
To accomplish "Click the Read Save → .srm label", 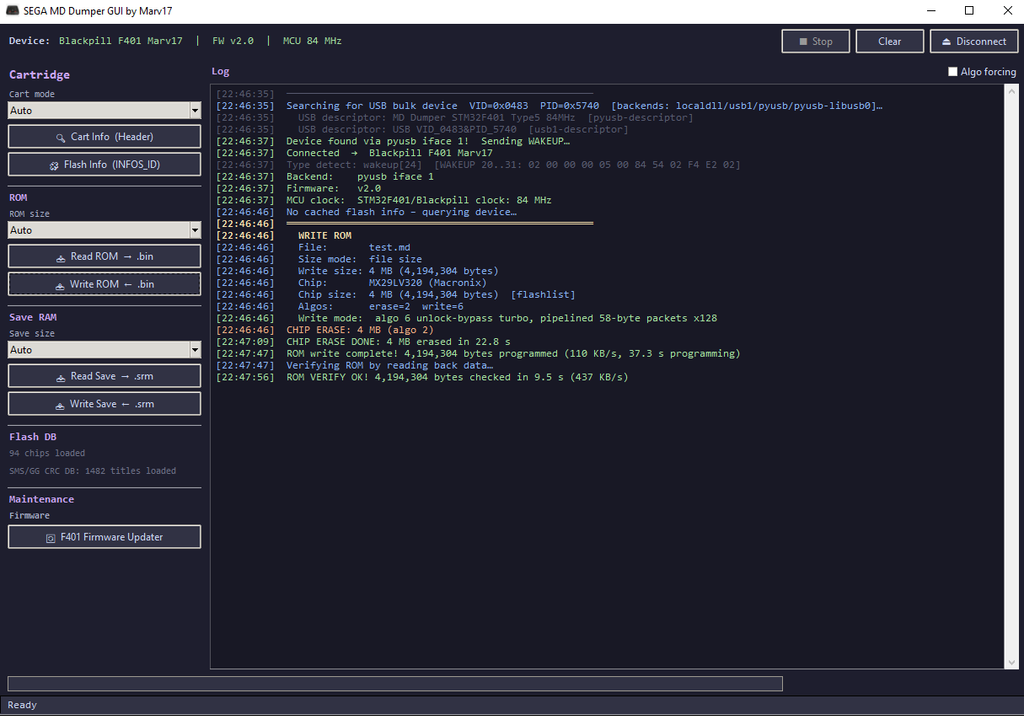I will (112, 376).
